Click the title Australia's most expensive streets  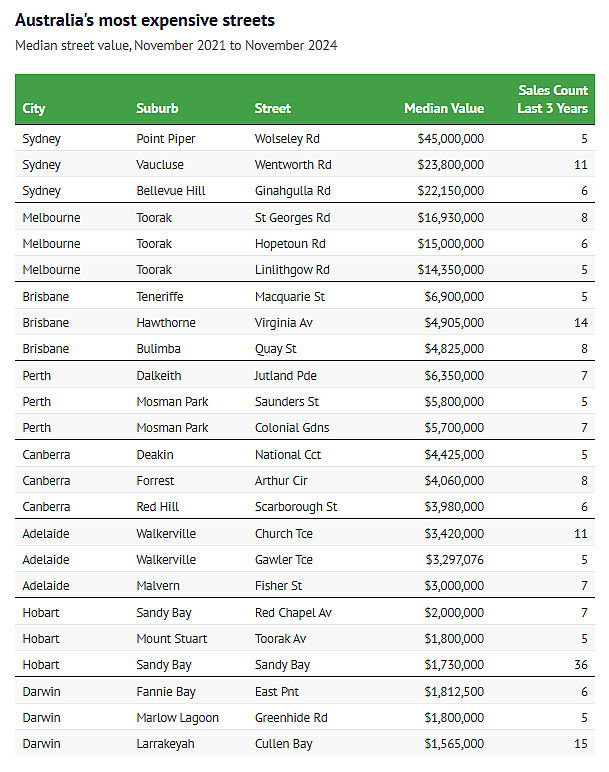(x=145, y=20)
